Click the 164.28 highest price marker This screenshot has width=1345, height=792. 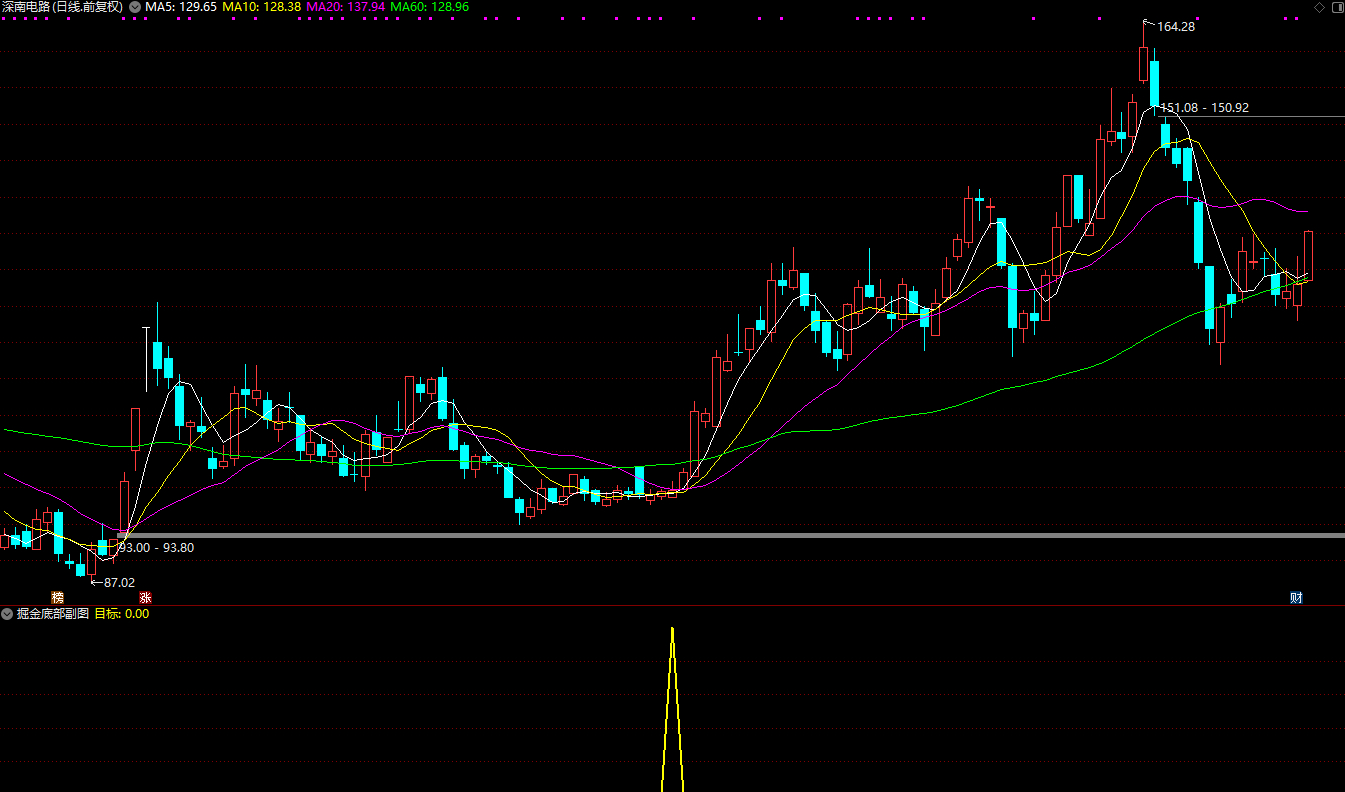click(1176, 27)
